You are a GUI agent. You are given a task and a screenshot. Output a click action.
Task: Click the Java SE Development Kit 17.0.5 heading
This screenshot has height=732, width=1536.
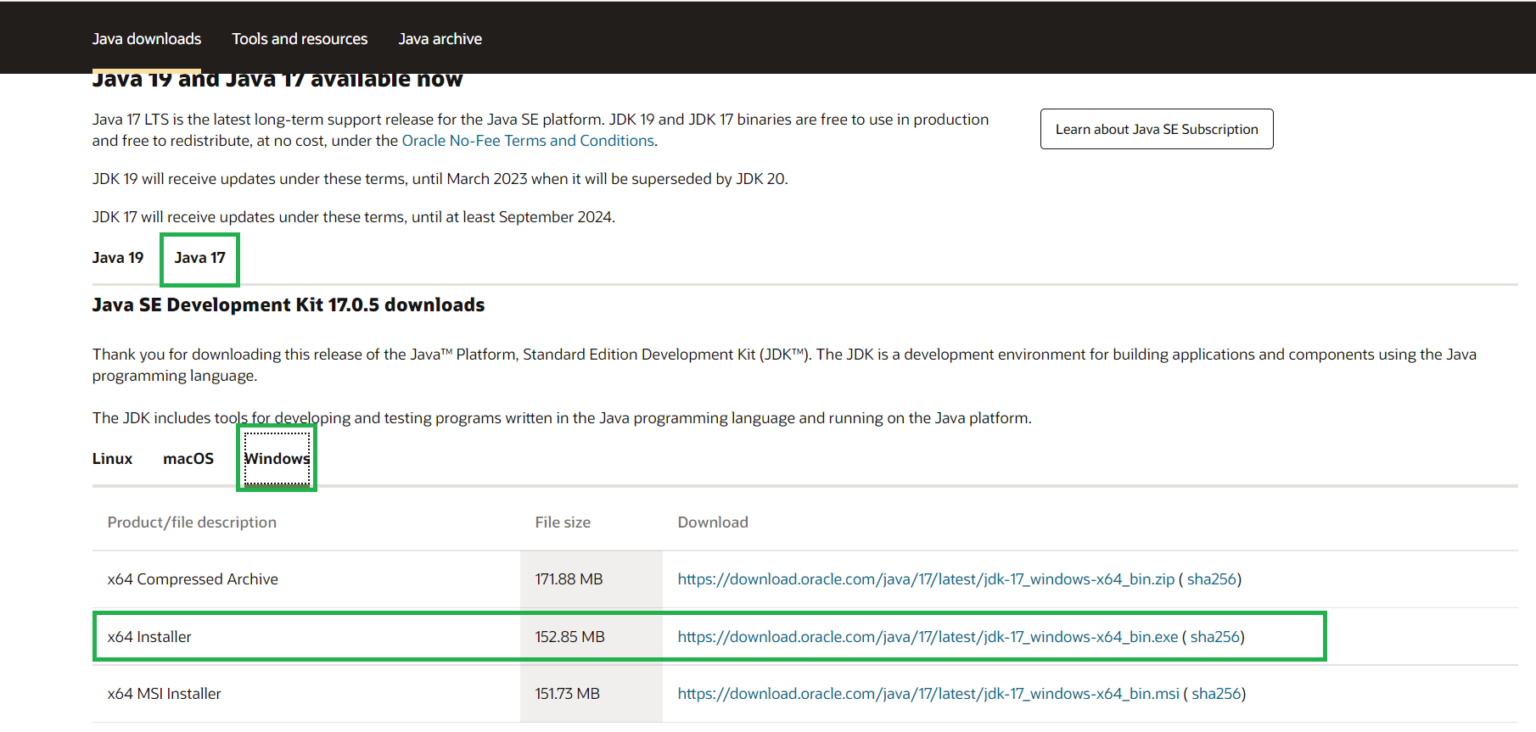[x=288, y=305]
